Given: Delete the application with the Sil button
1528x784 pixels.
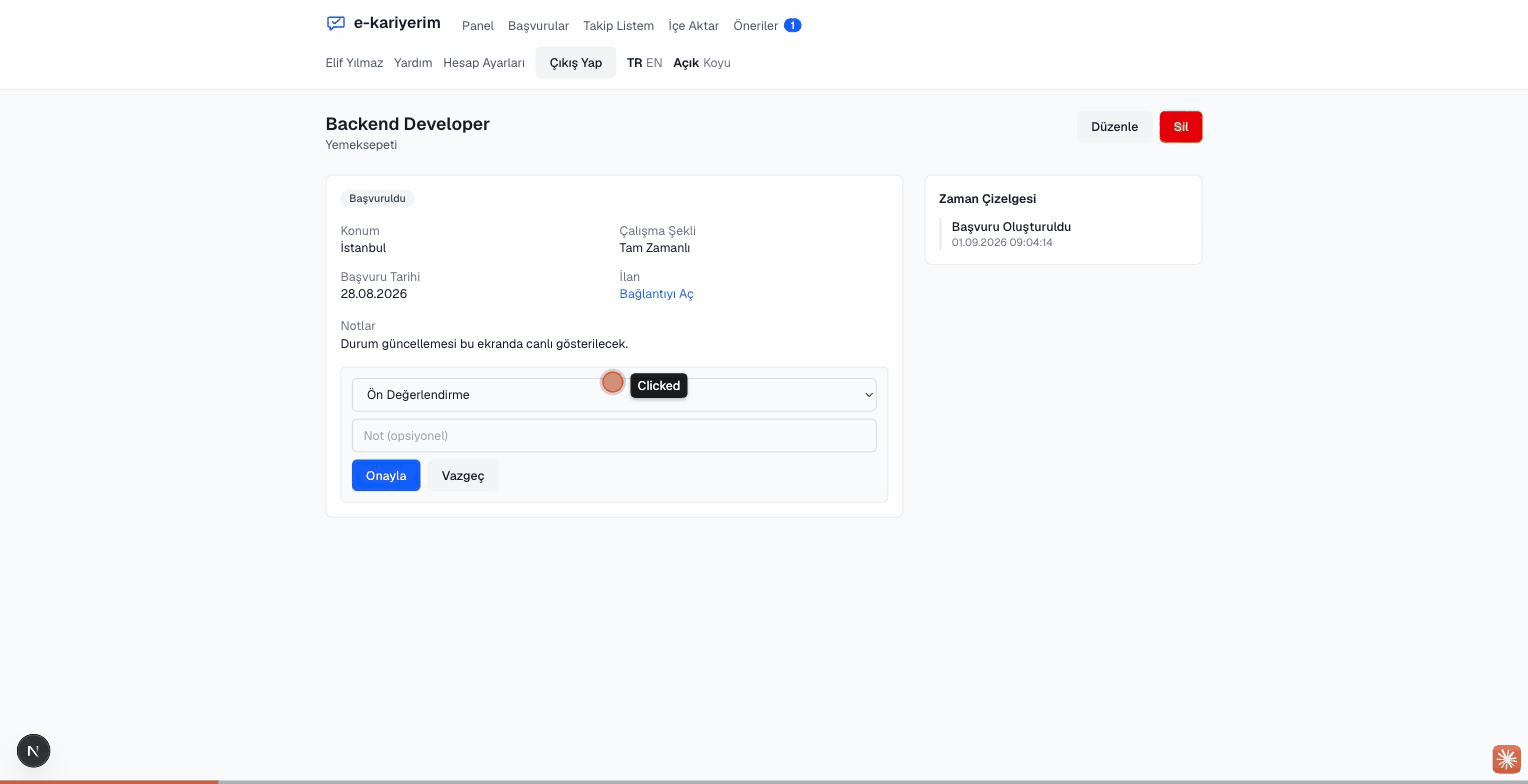Looking at the screenshot, I should point(1181,127).
